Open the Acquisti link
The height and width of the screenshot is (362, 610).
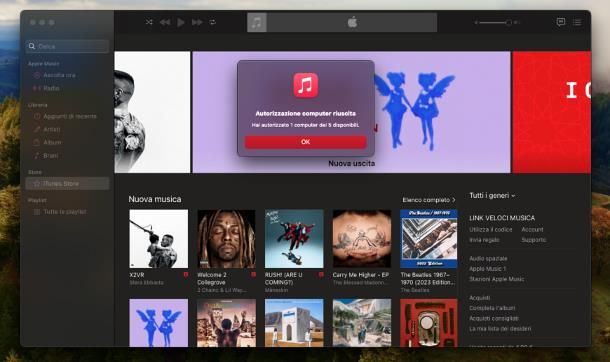(480, 298)
